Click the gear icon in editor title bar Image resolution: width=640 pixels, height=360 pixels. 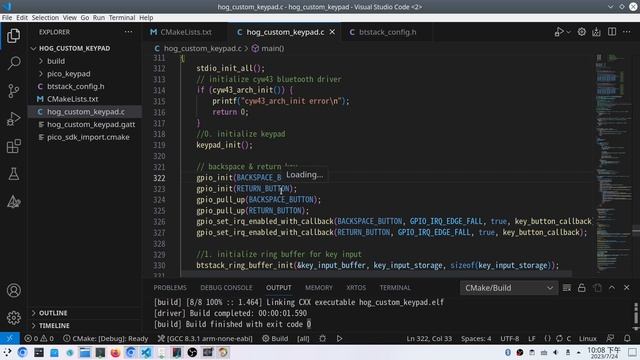coord(582,32)
